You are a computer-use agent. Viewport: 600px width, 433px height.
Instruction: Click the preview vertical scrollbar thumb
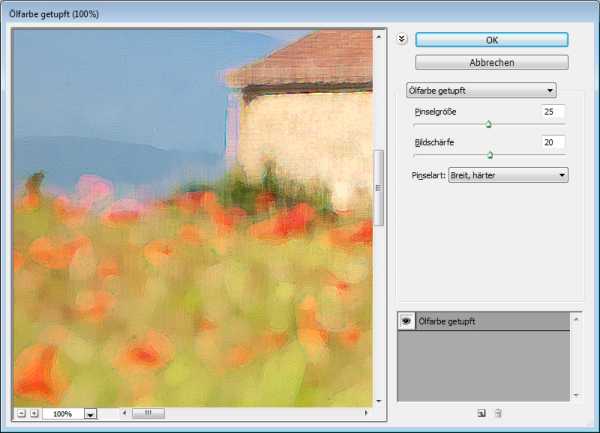coord(379,187)
